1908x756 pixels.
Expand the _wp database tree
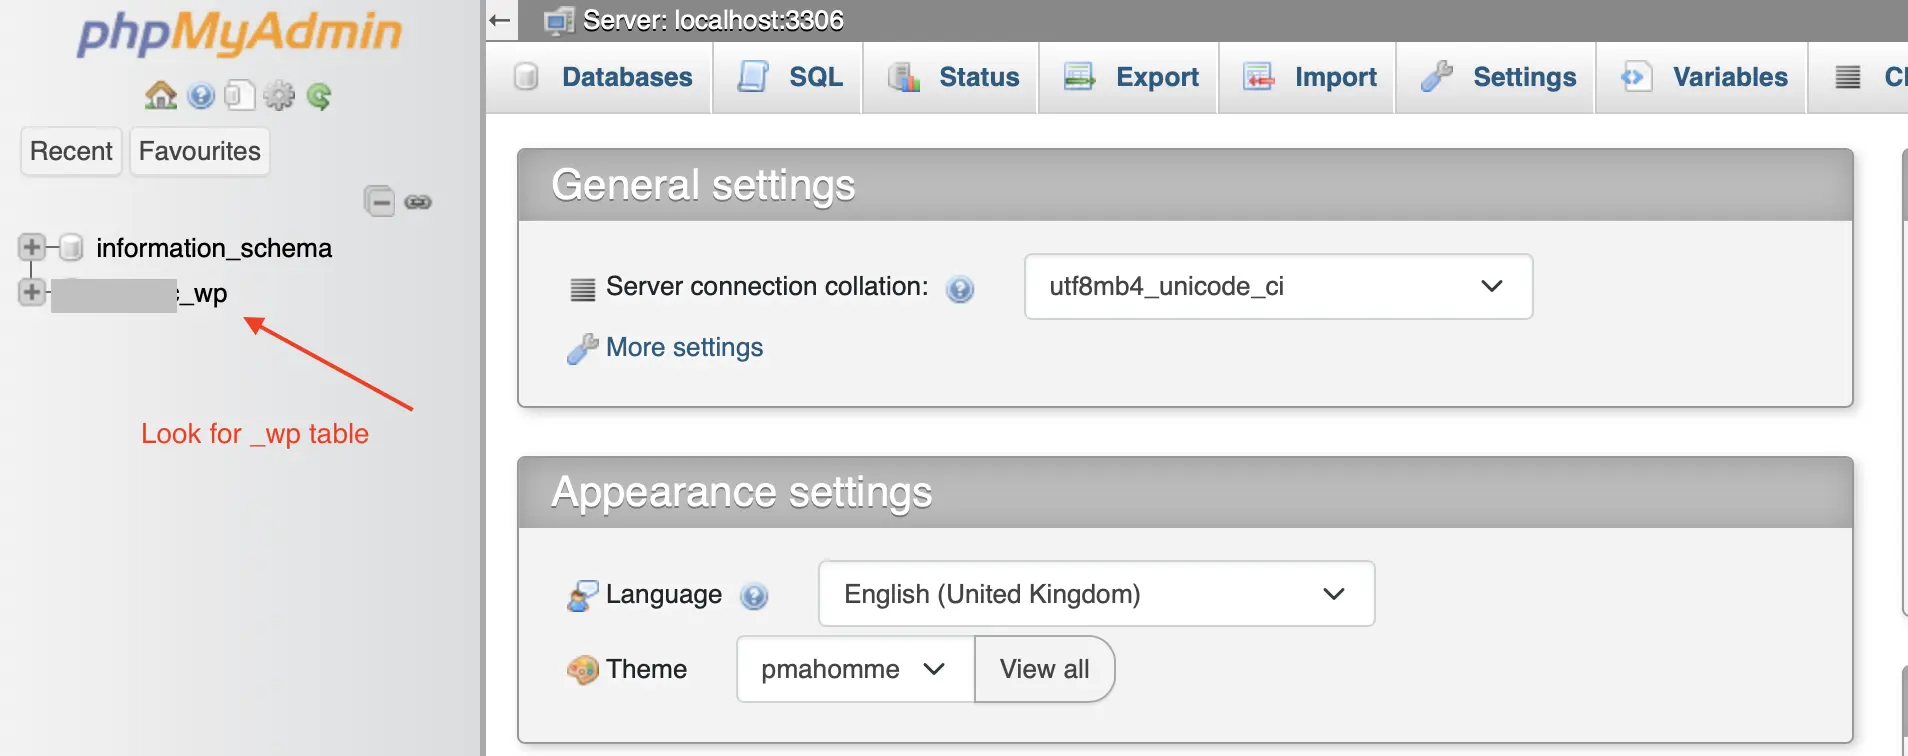click(32, 292)
